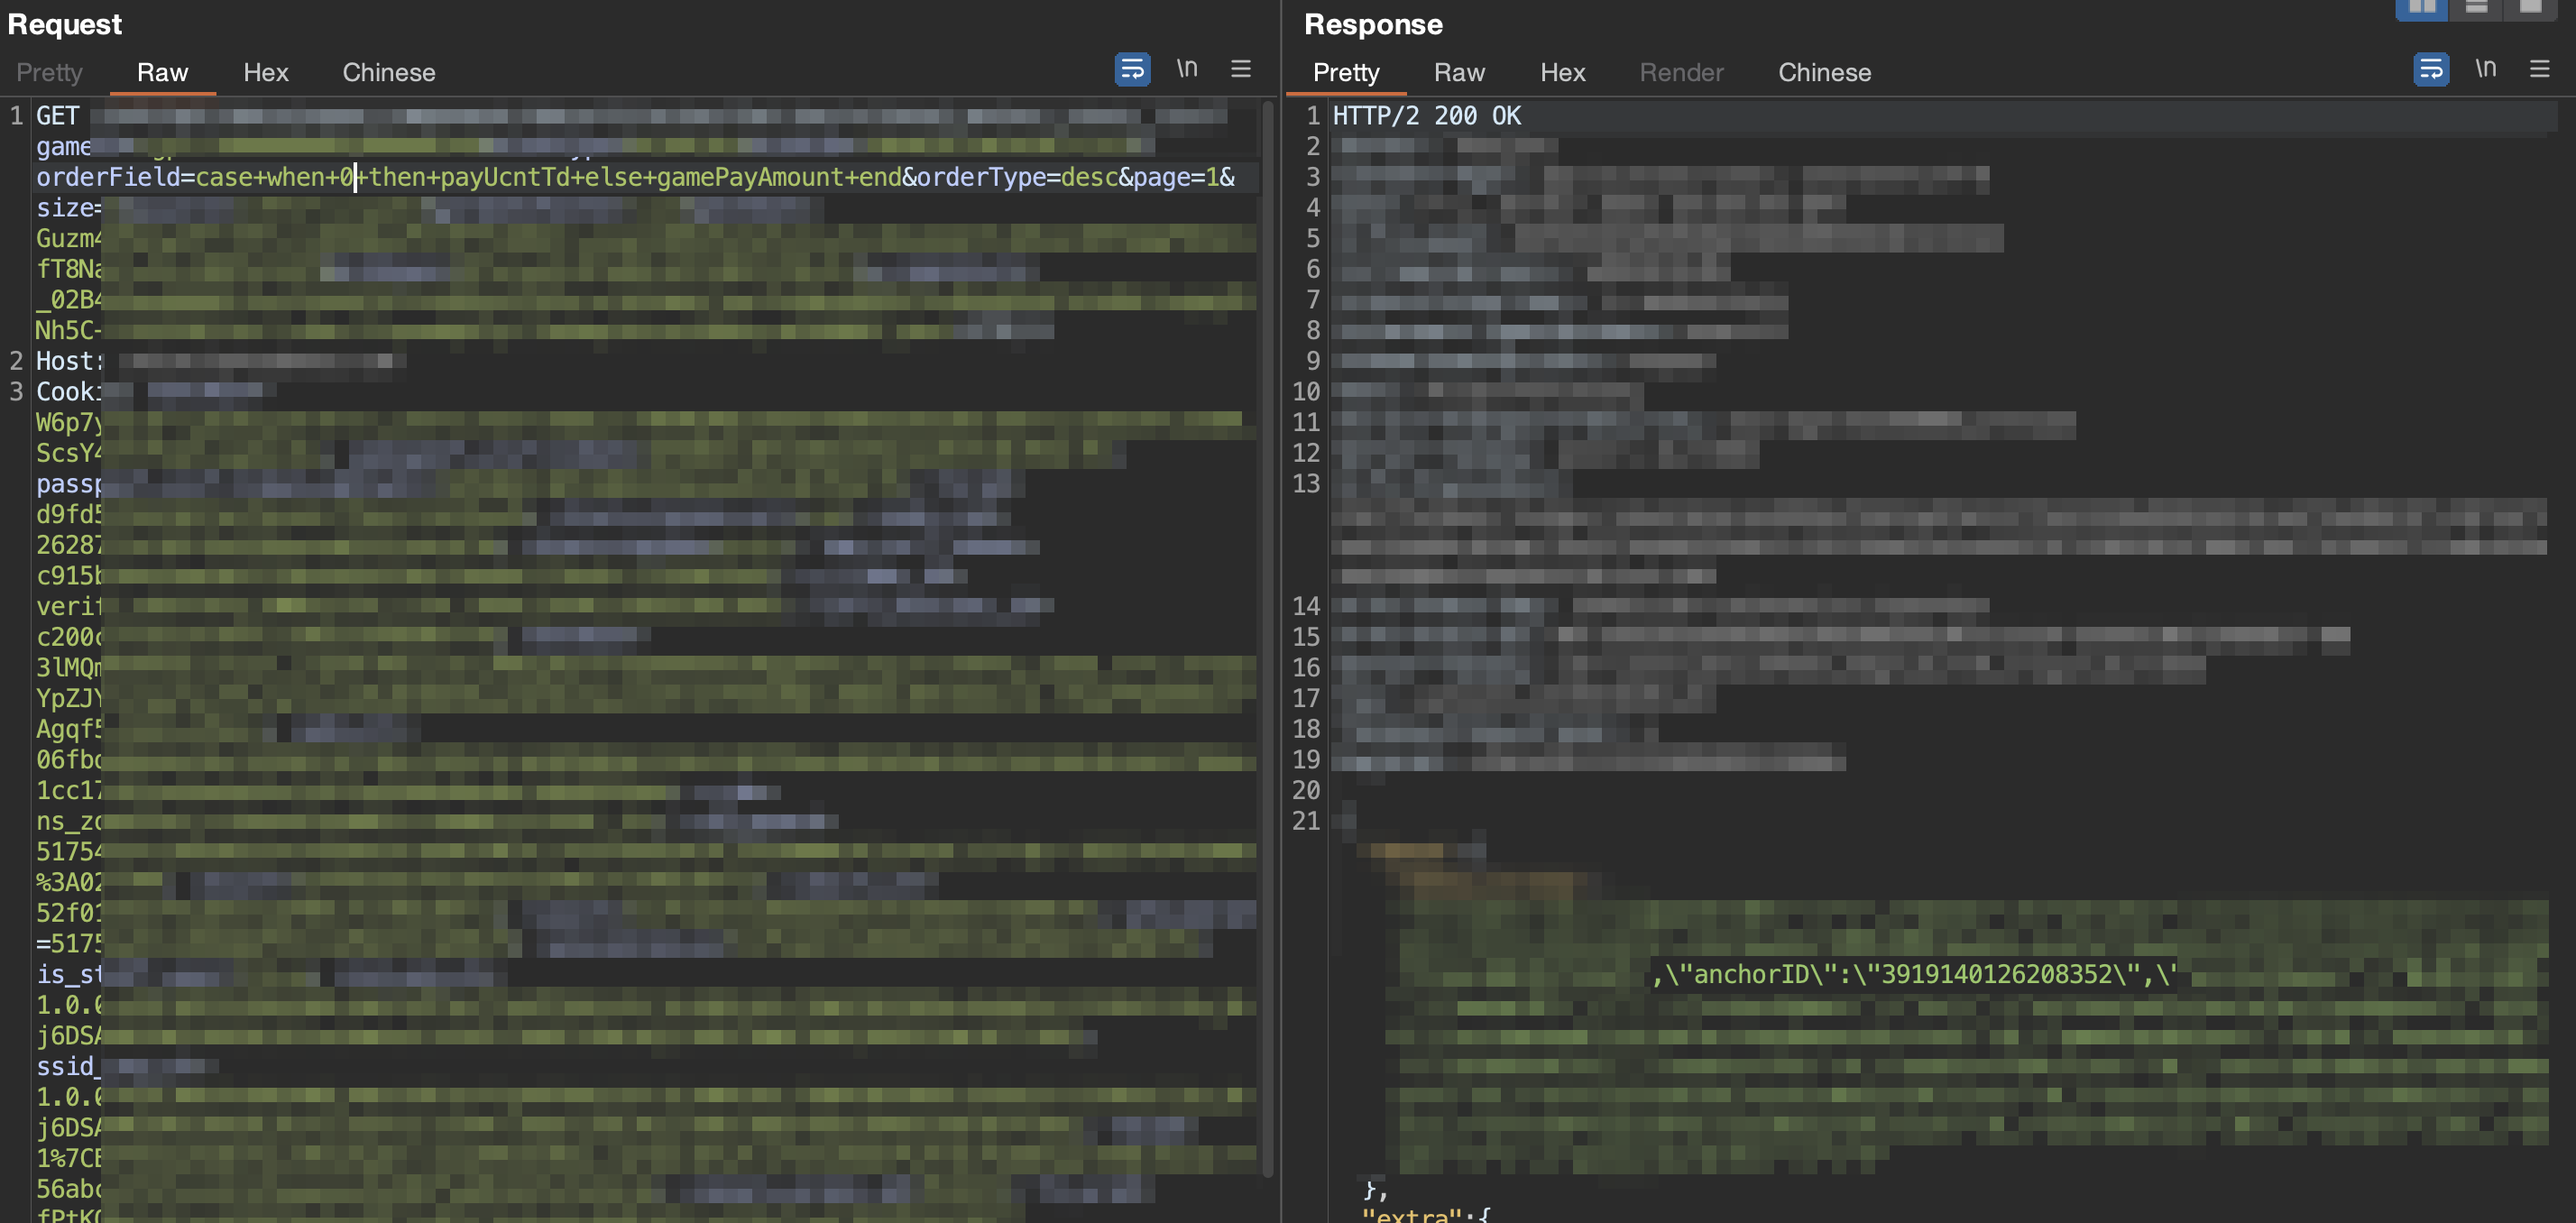Click the anchorID value 3919140126208352
The height and width of the screenshot is (1223, 2576).
[x=1996, y=974]
